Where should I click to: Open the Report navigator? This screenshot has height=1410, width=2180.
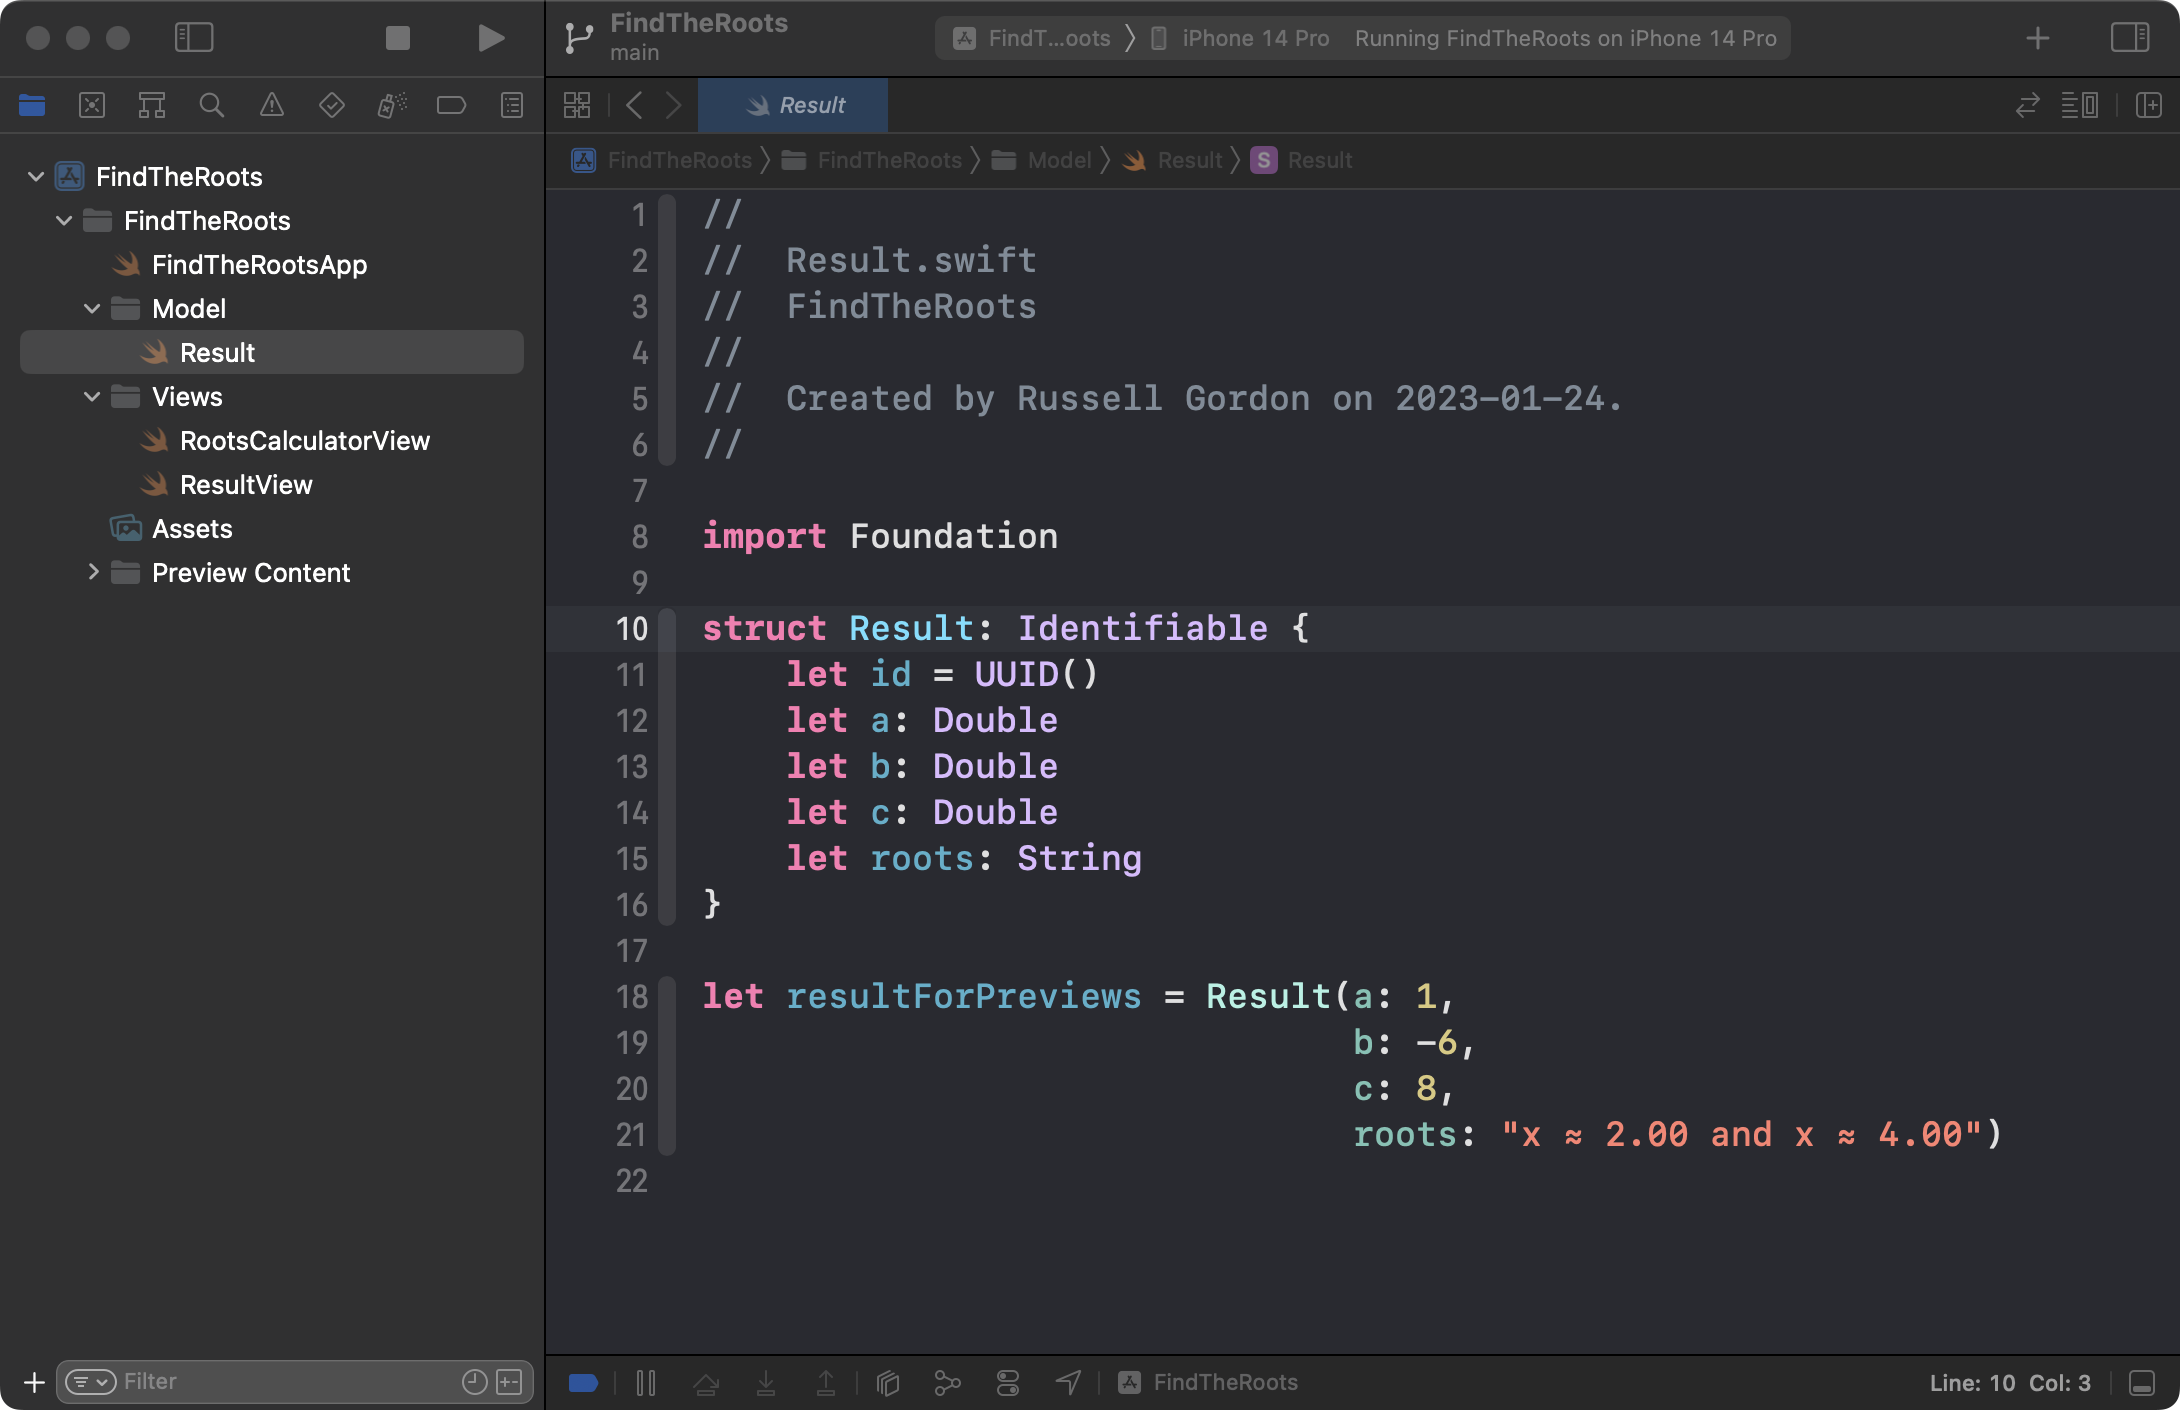click(x=511, y=105)
